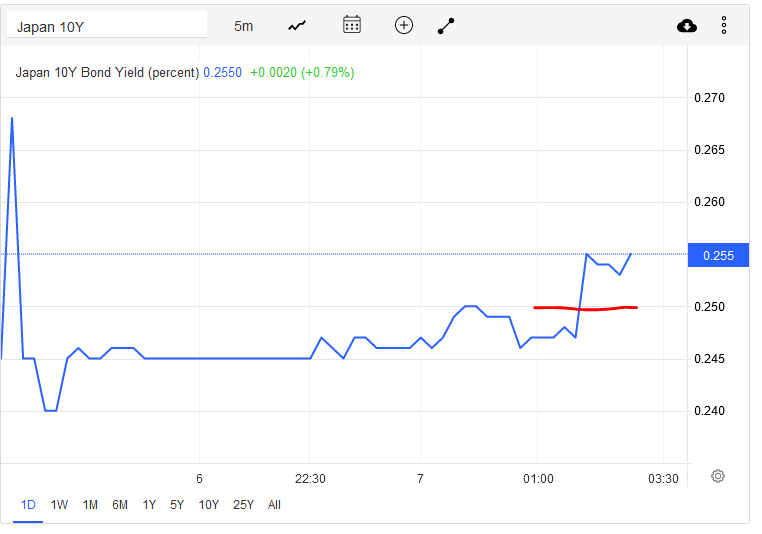Click the 7 date axis label
The width and height of the screenshot is (762, 534).
(420, 479)
